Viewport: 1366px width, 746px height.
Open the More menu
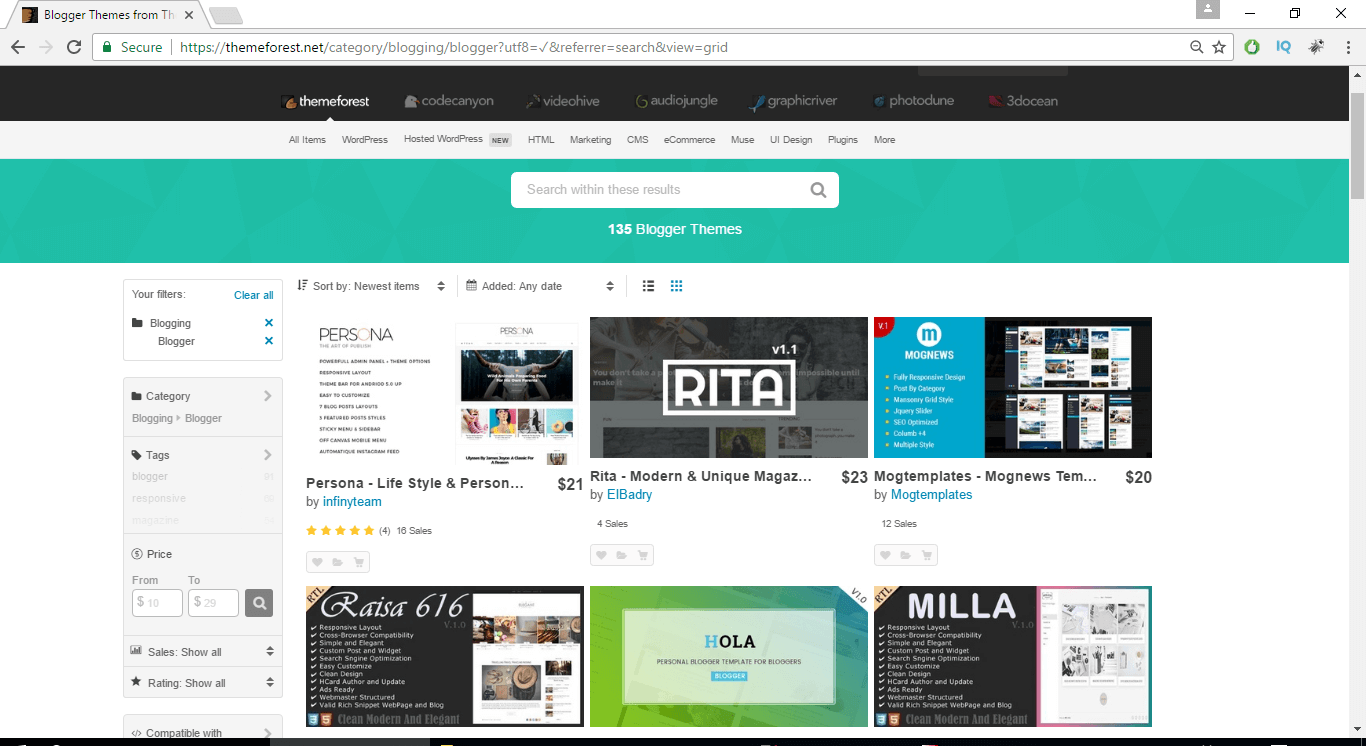tap(884, 140)
